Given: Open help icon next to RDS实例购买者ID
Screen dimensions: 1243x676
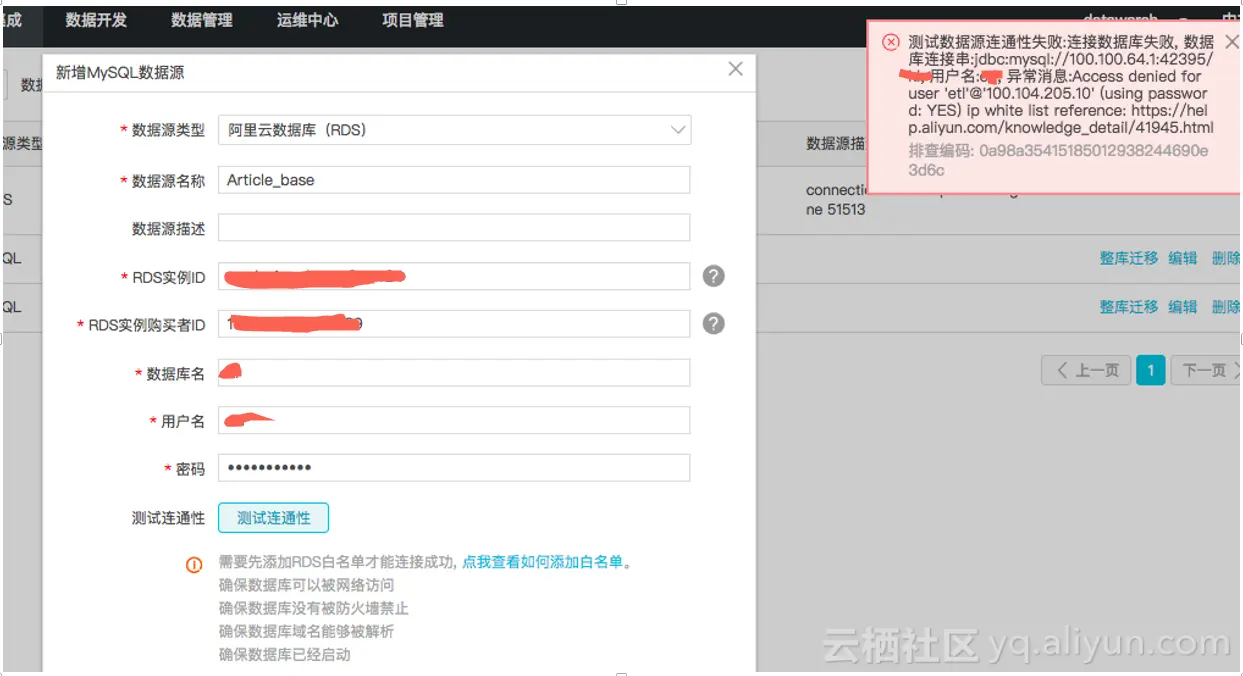Looking at the screenshot, I should click(x=713, y=324).
